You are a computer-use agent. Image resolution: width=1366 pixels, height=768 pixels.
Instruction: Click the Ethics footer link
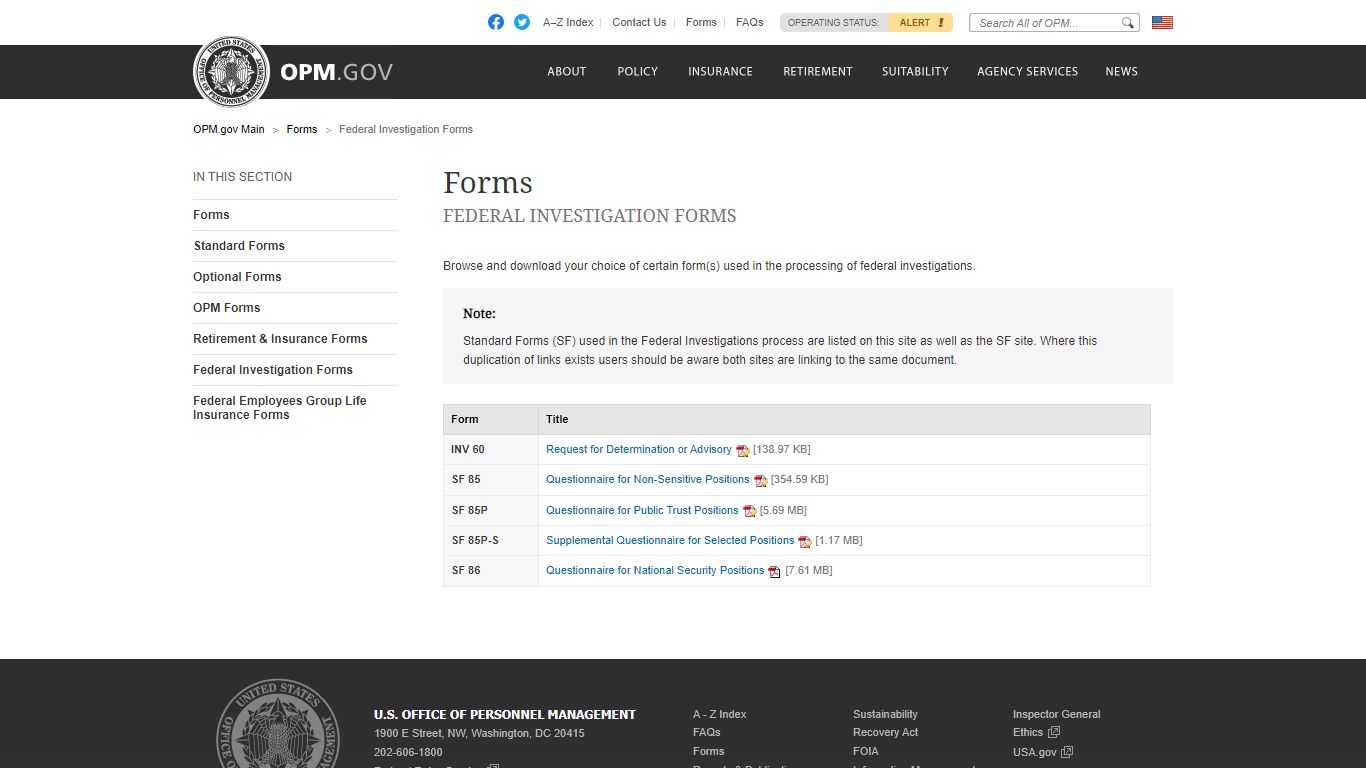1028,733
